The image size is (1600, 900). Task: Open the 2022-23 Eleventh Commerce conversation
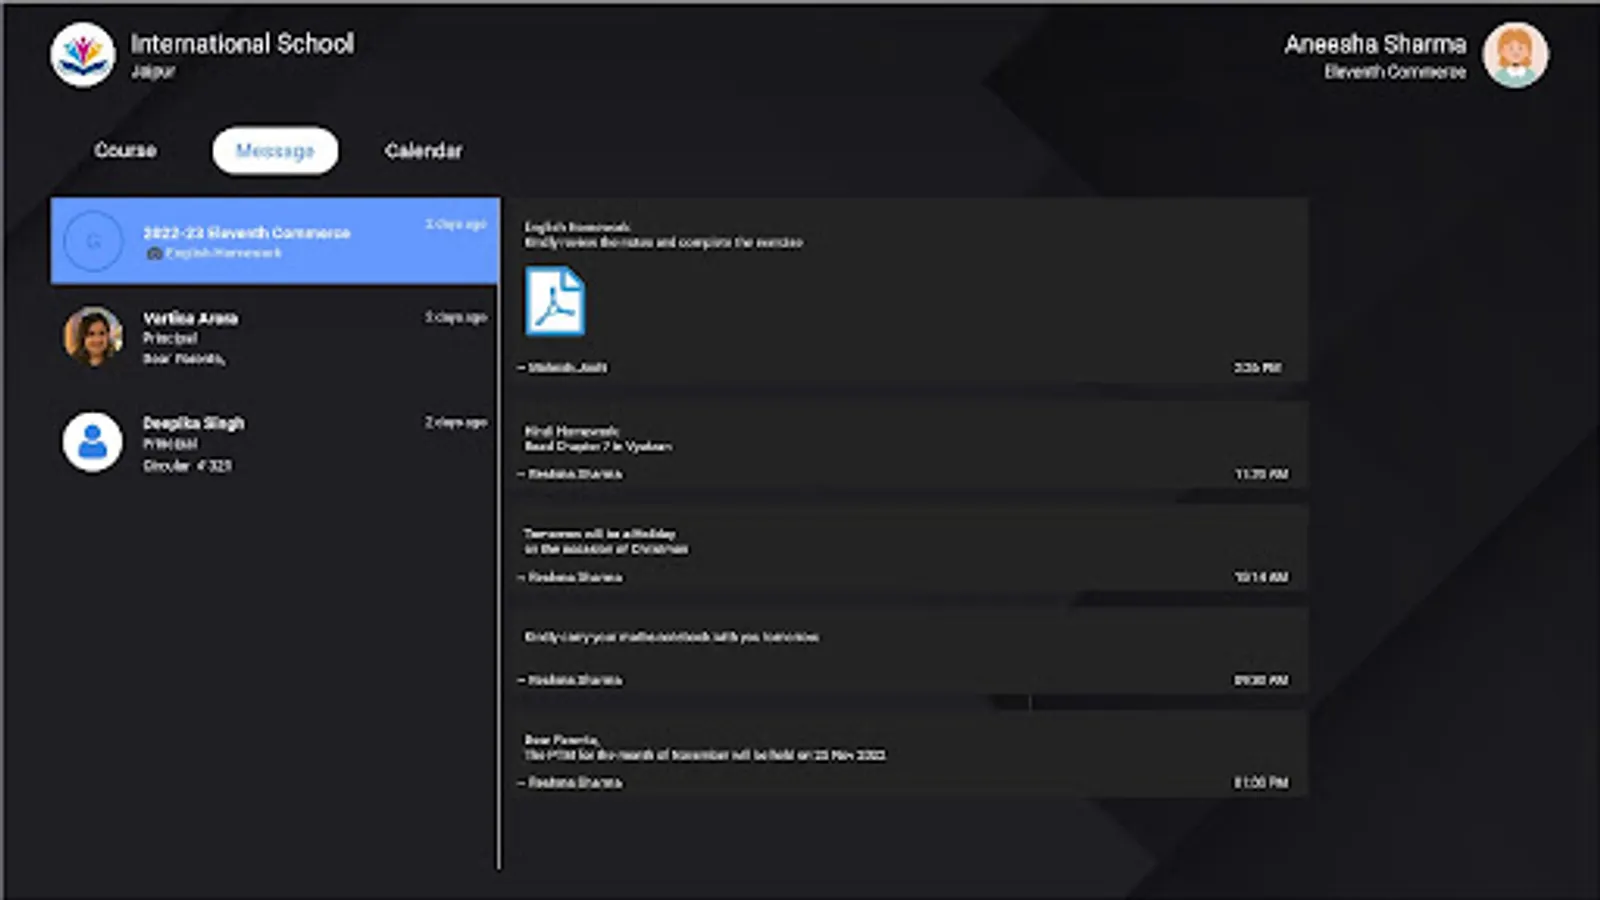[275, 241]
